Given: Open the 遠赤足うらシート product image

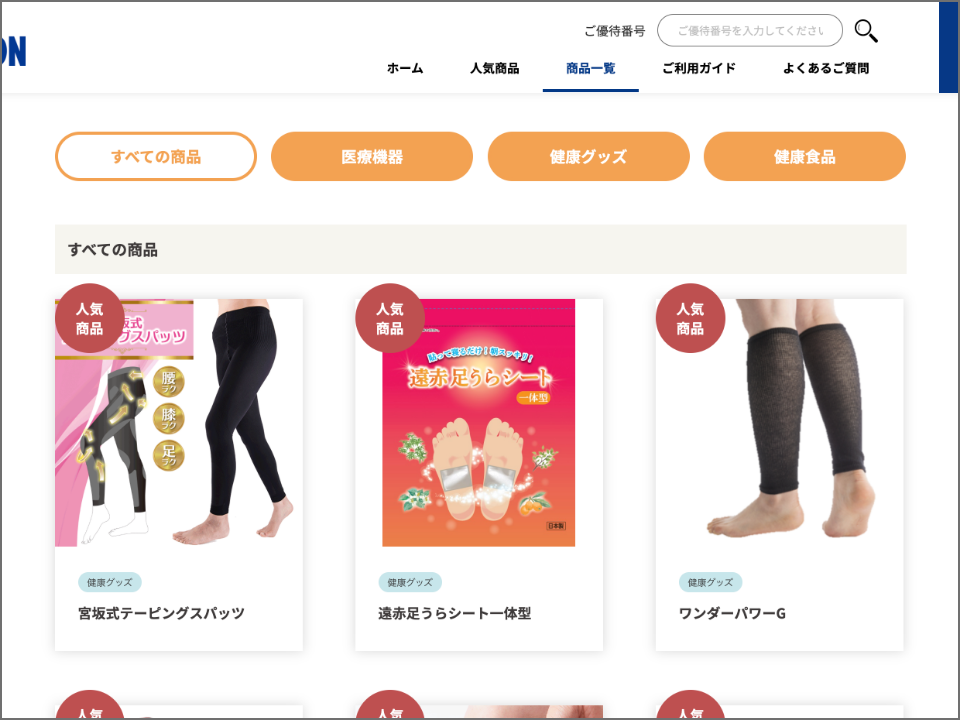Looking at the screenshot, I should [x=479, y=422].
